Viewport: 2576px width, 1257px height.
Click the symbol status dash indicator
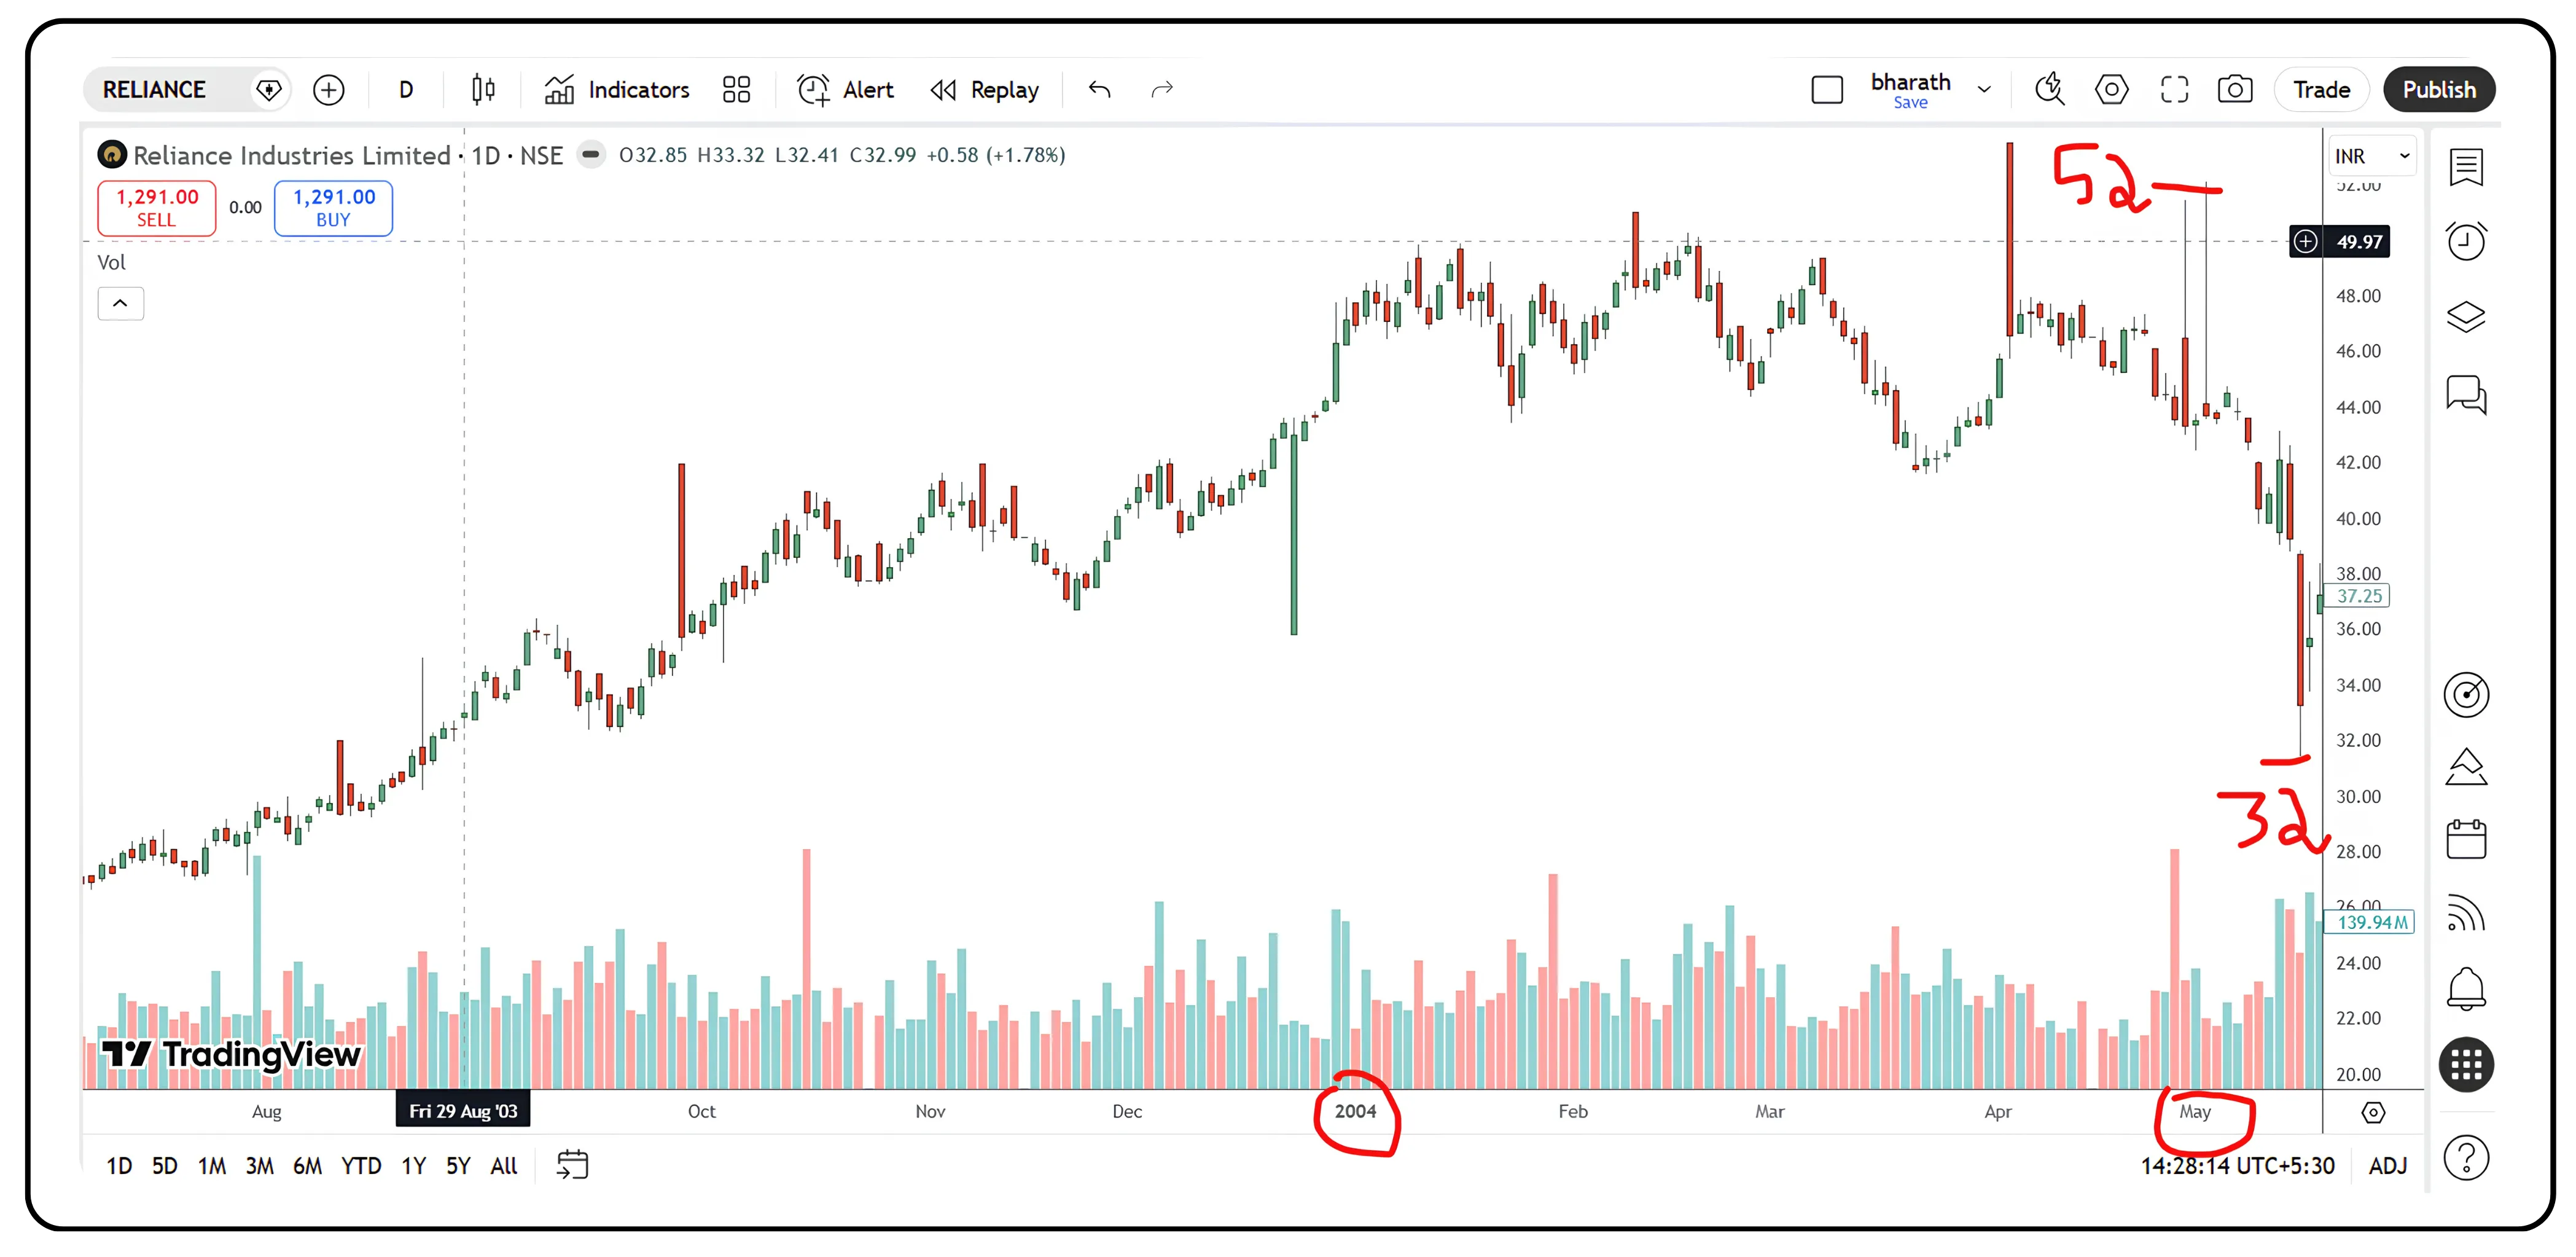coord(590,155)
